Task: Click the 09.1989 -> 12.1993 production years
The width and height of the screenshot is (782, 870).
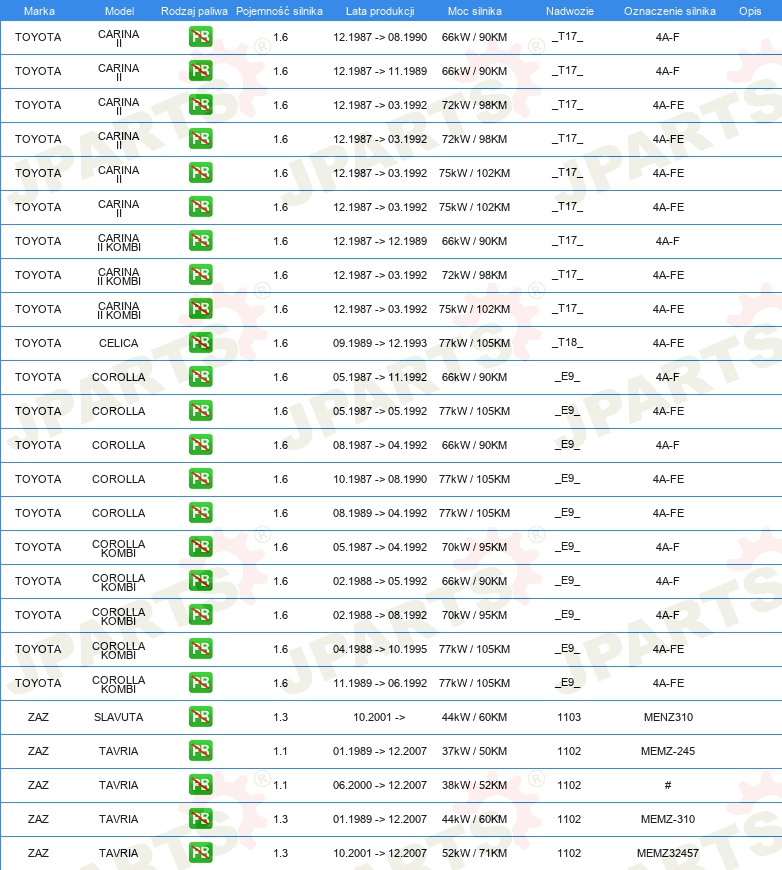Action: coord(380,343)
